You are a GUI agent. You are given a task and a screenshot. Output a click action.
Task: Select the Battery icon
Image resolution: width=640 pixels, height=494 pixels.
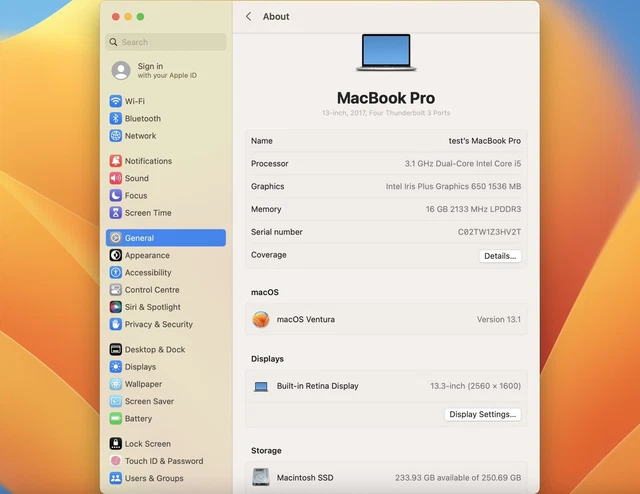coord(116,418)
